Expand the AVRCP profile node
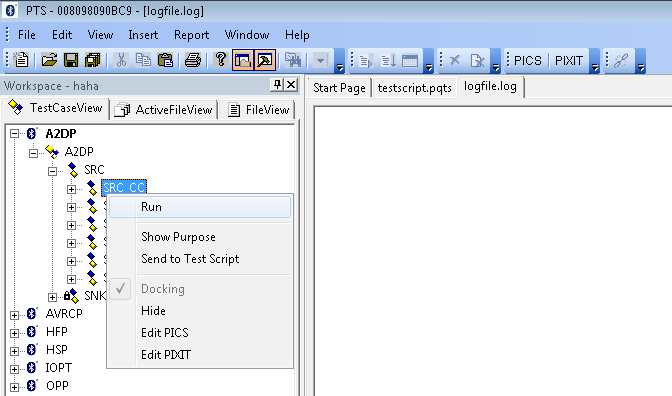This screenshot has height=396, width=672. pyautogui.click(x=14, y=315)
